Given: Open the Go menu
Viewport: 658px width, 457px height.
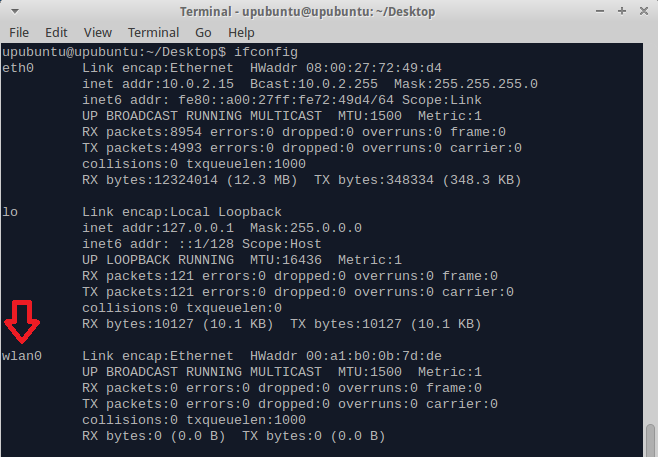Looking at the screenshot, I should 203,33.
